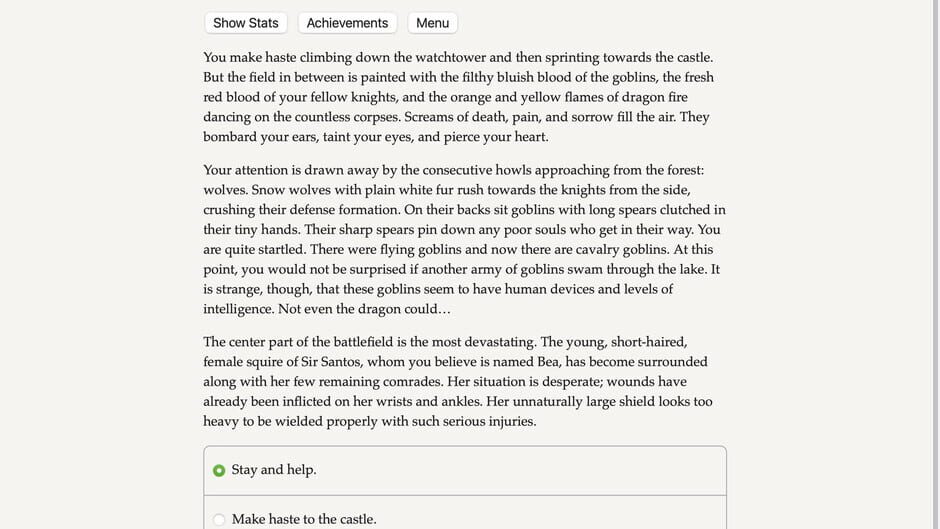940x529 pixels.
Task: Click empty space in the "Stay and help" row
Action: pos(520,470)
